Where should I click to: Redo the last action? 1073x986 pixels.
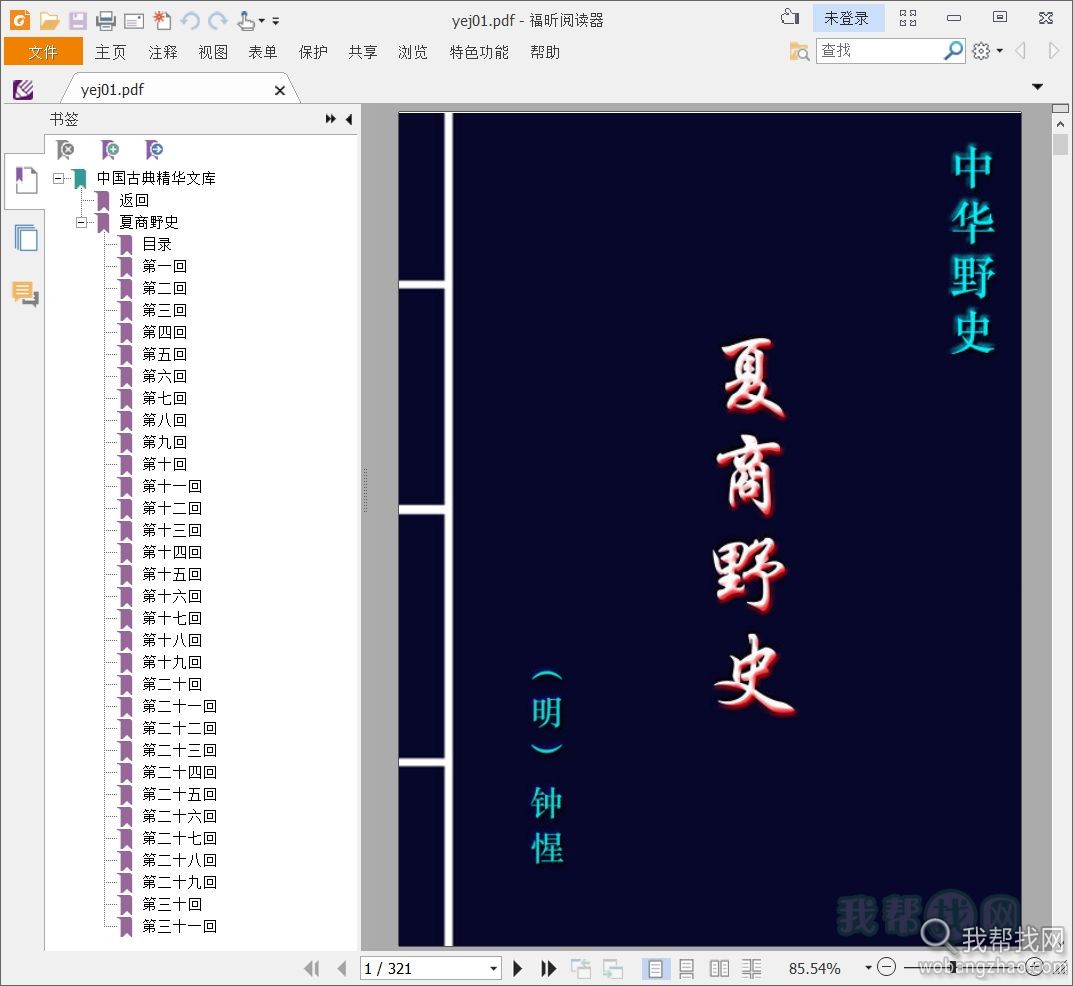tap(218, 21)
